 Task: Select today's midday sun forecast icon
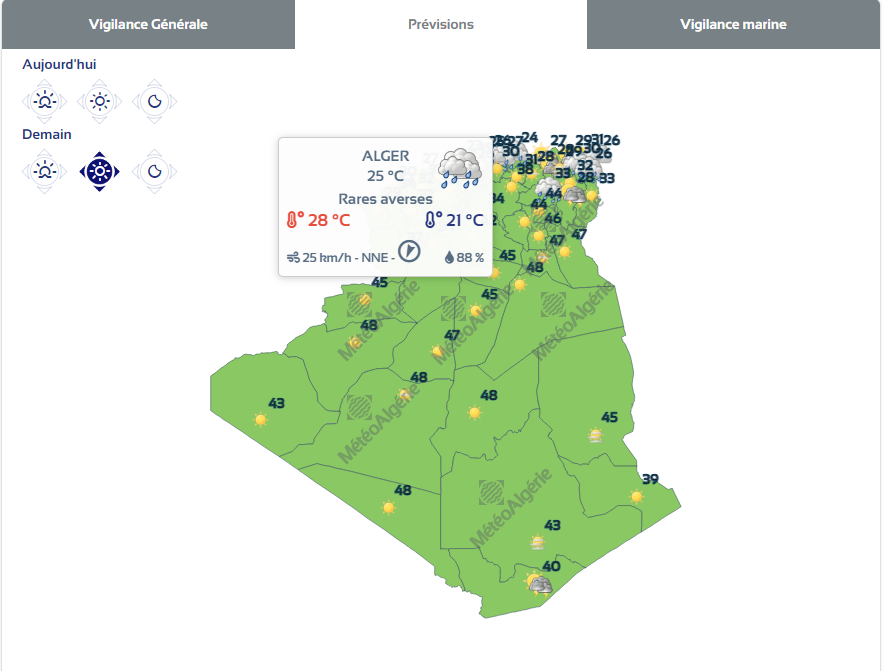(x=99, y=101)
